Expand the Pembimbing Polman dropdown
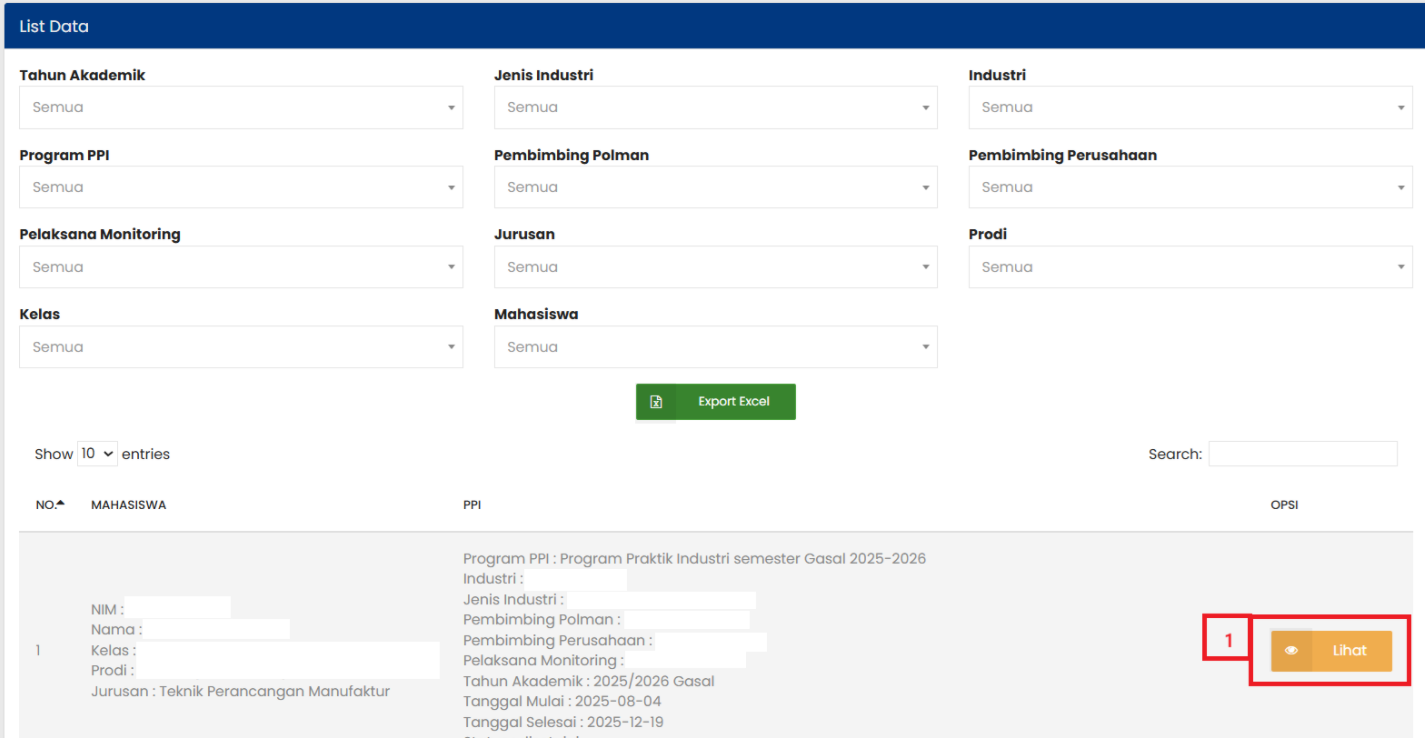The width and height of the screenshot is (1425, 738). pos(715,187)
